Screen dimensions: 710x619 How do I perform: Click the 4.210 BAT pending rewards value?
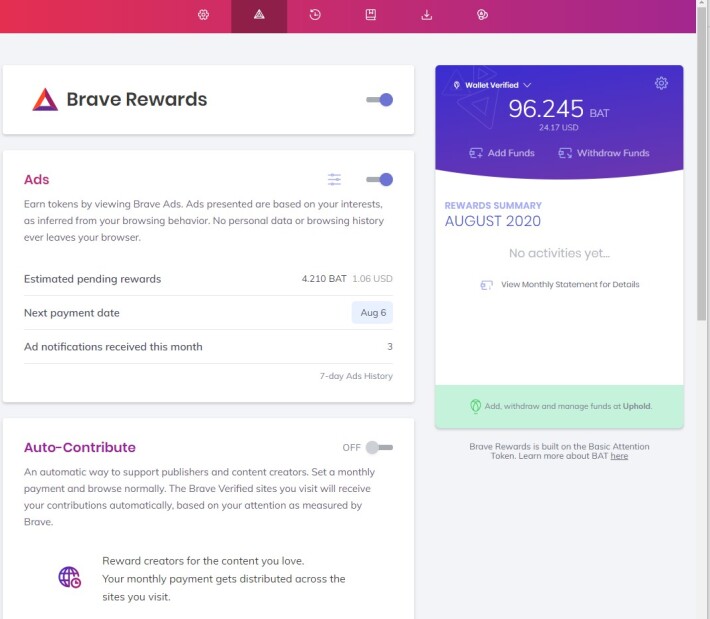pos(324,278)
